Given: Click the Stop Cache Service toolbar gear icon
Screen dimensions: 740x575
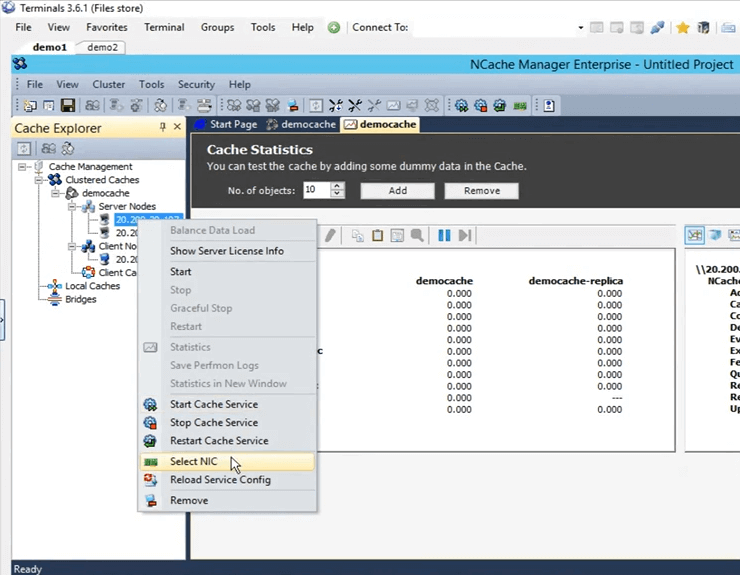Looking at the screenshot, I should [x=480, y=105].
